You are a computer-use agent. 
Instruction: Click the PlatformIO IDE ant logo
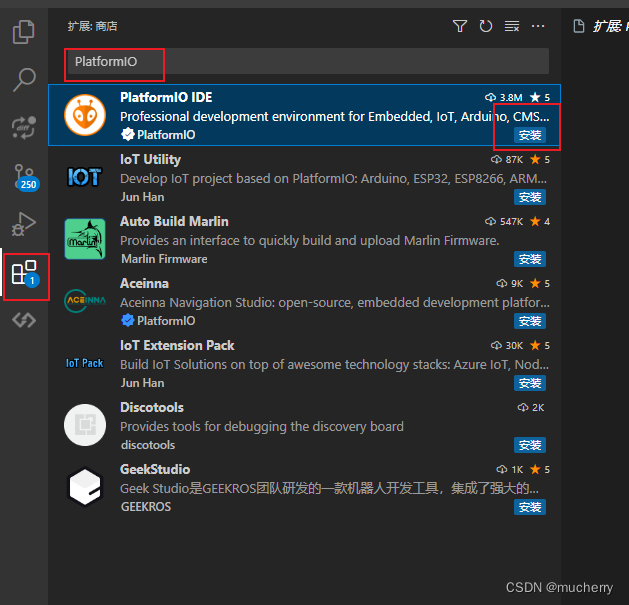click(x=85, y=115)
